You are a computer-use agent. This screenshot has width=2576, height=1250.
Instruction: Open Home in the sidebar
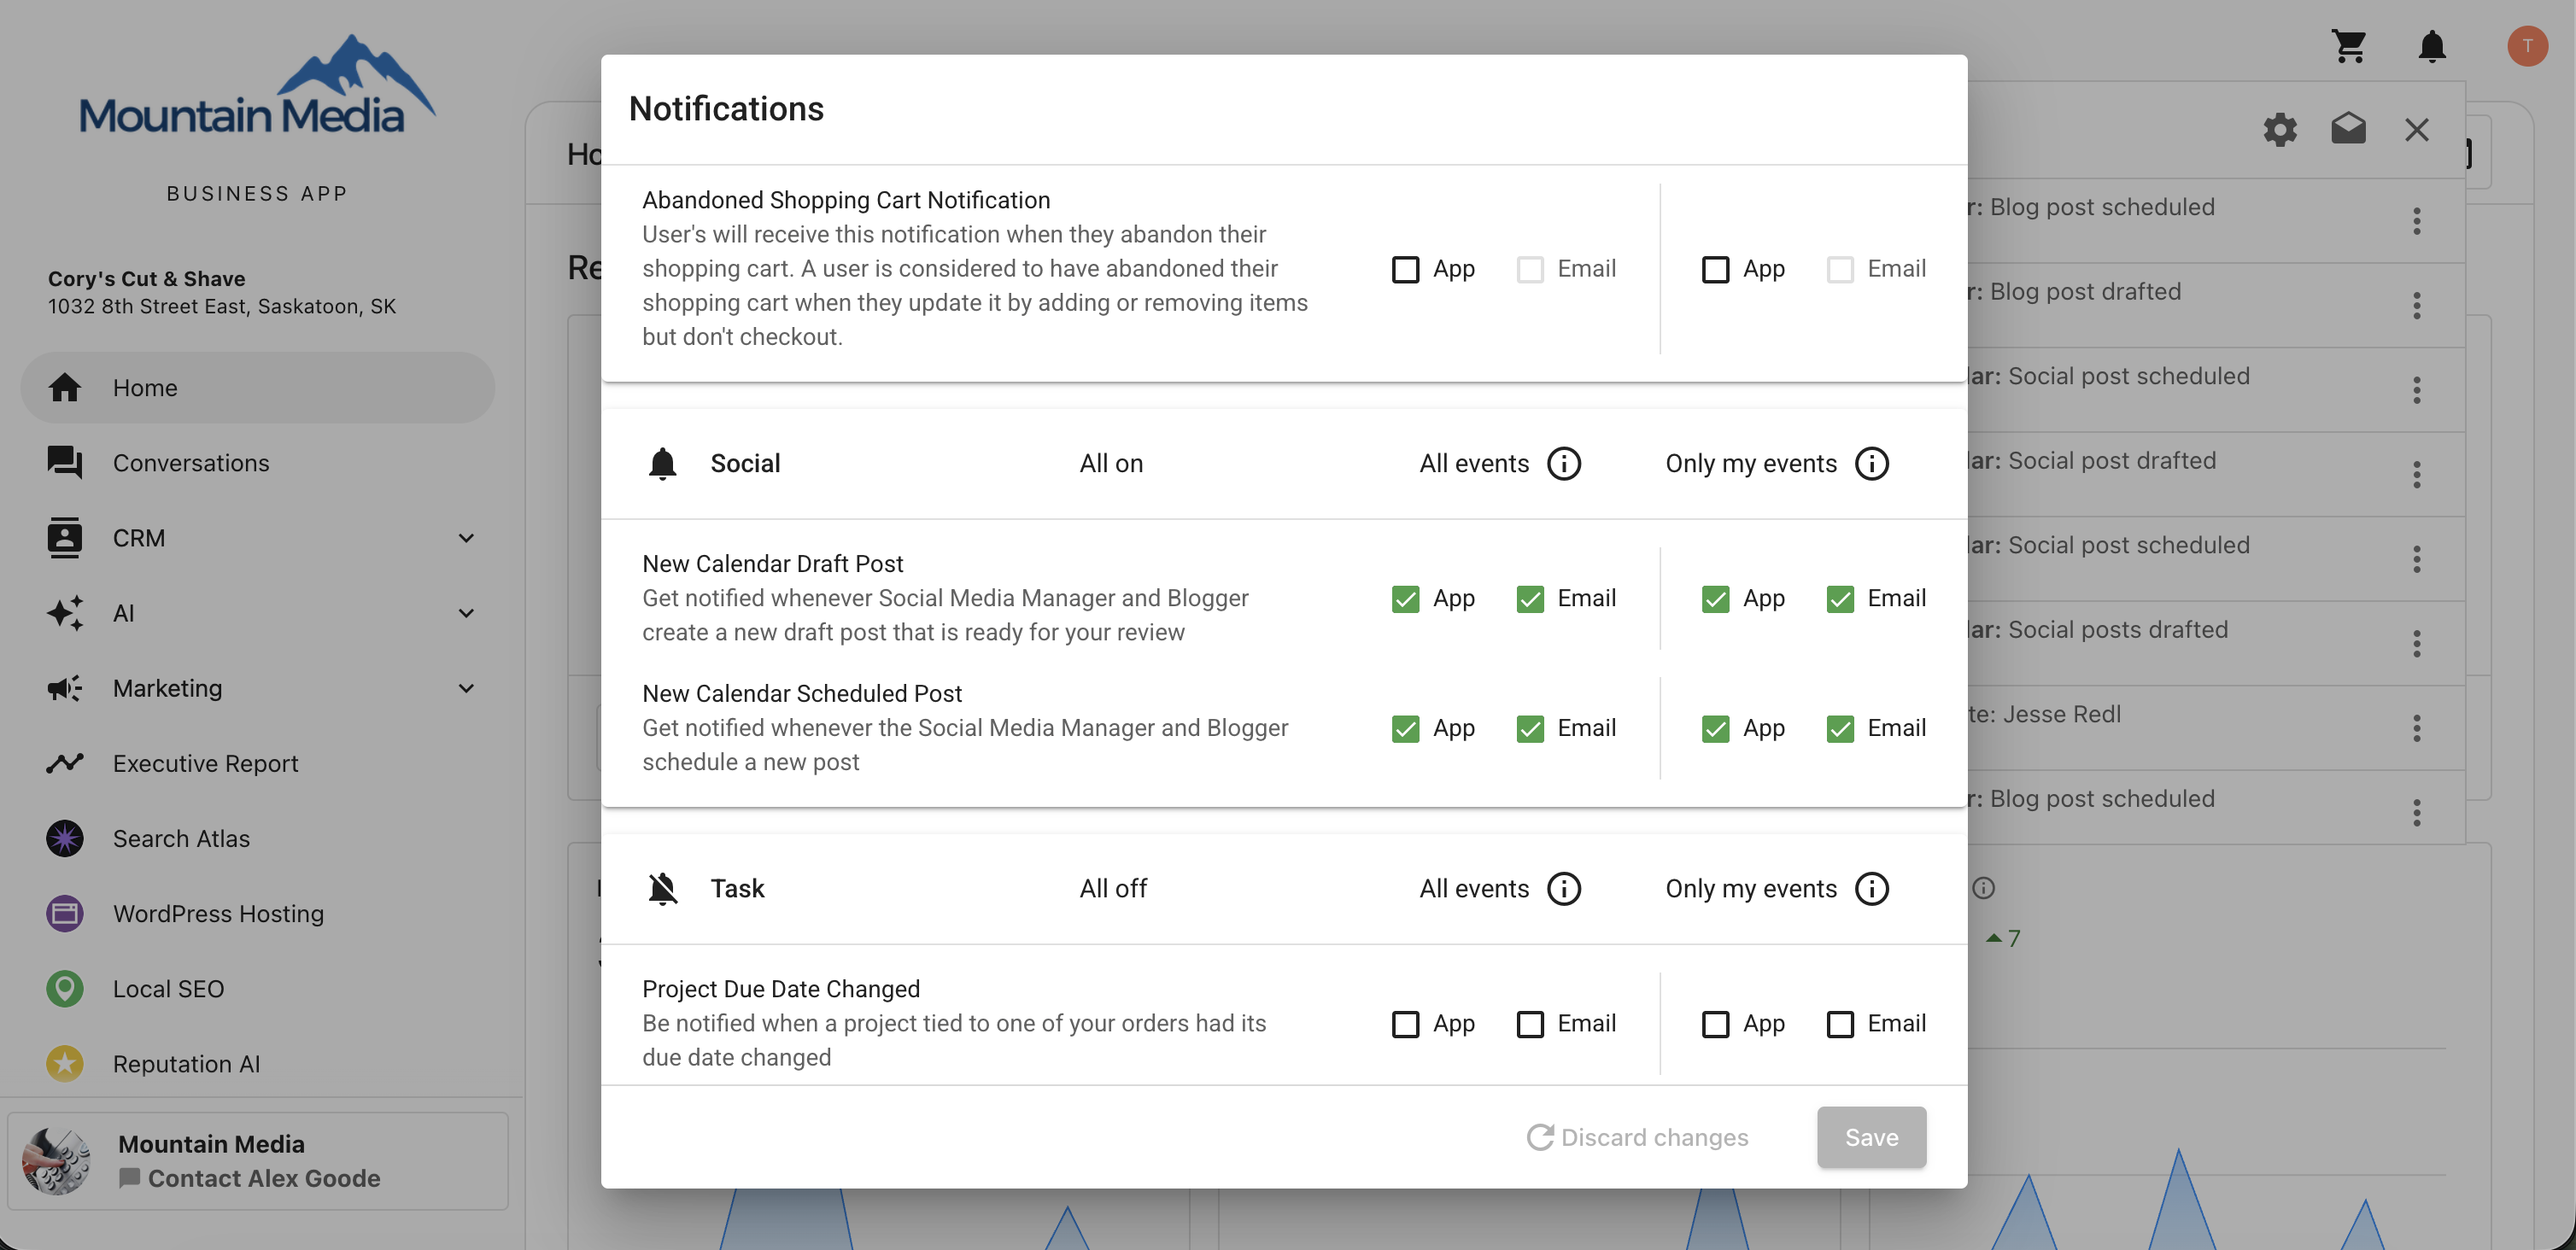(x=258, y=387)
